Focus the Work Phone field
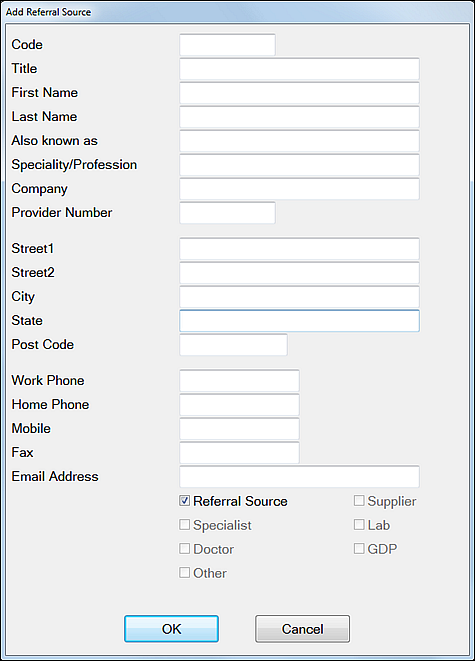 (239, 381)
